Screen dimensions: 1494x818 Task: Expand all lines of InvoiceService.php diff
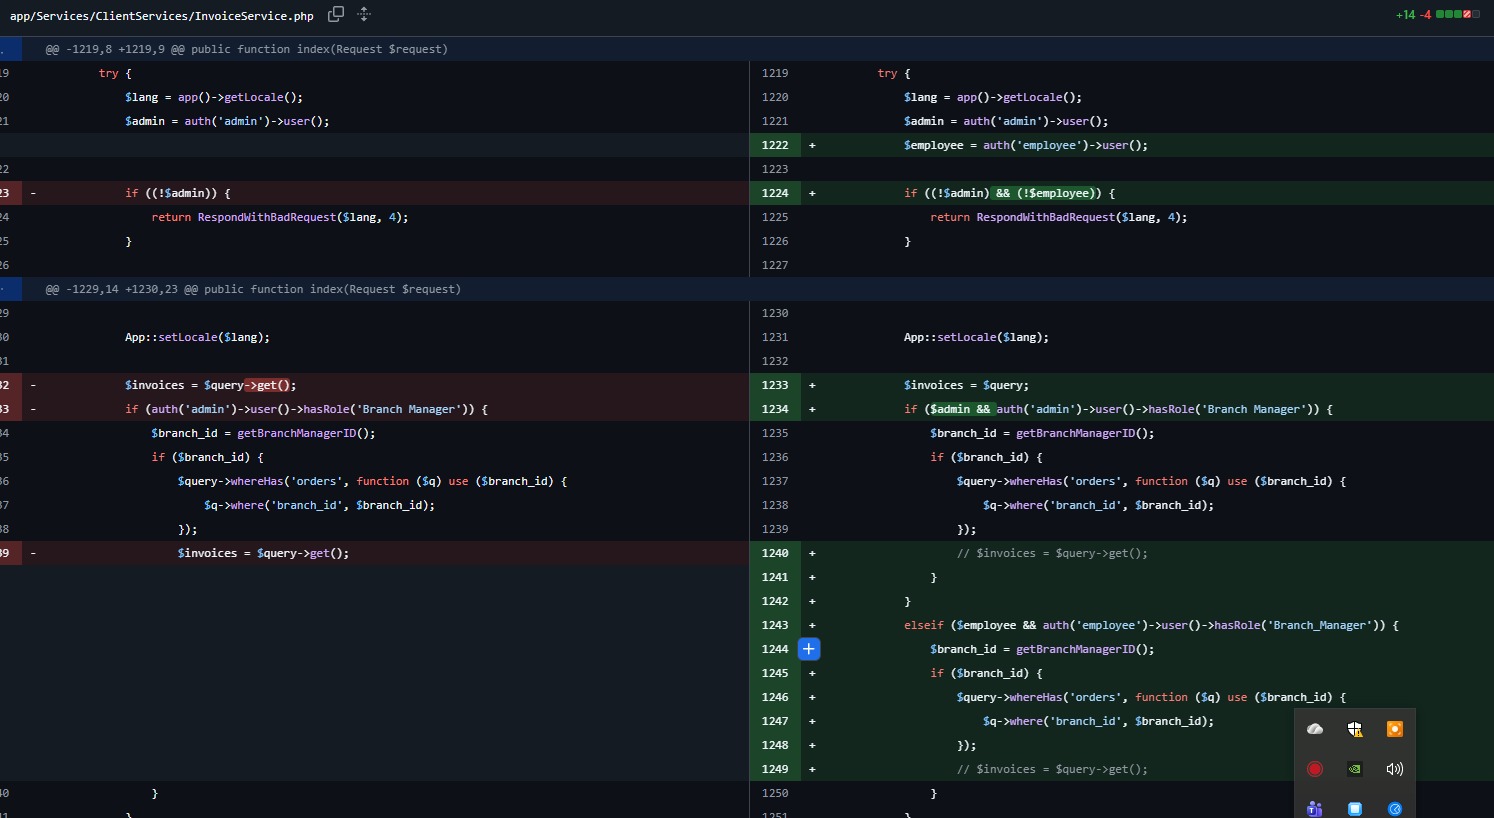coord(364,14)
